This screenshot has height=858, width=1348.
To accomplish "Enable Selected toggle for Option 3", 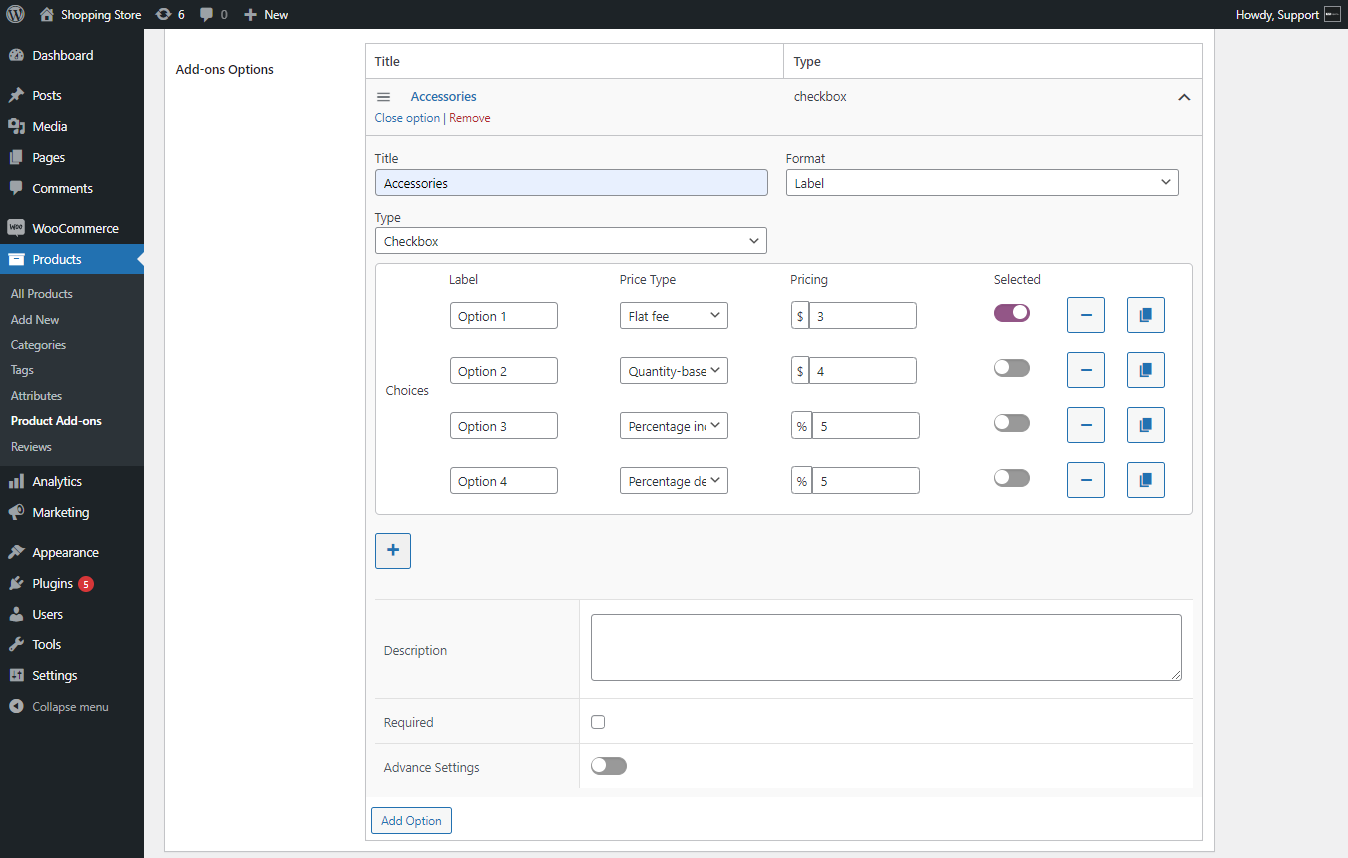I will click(1012, 423).
